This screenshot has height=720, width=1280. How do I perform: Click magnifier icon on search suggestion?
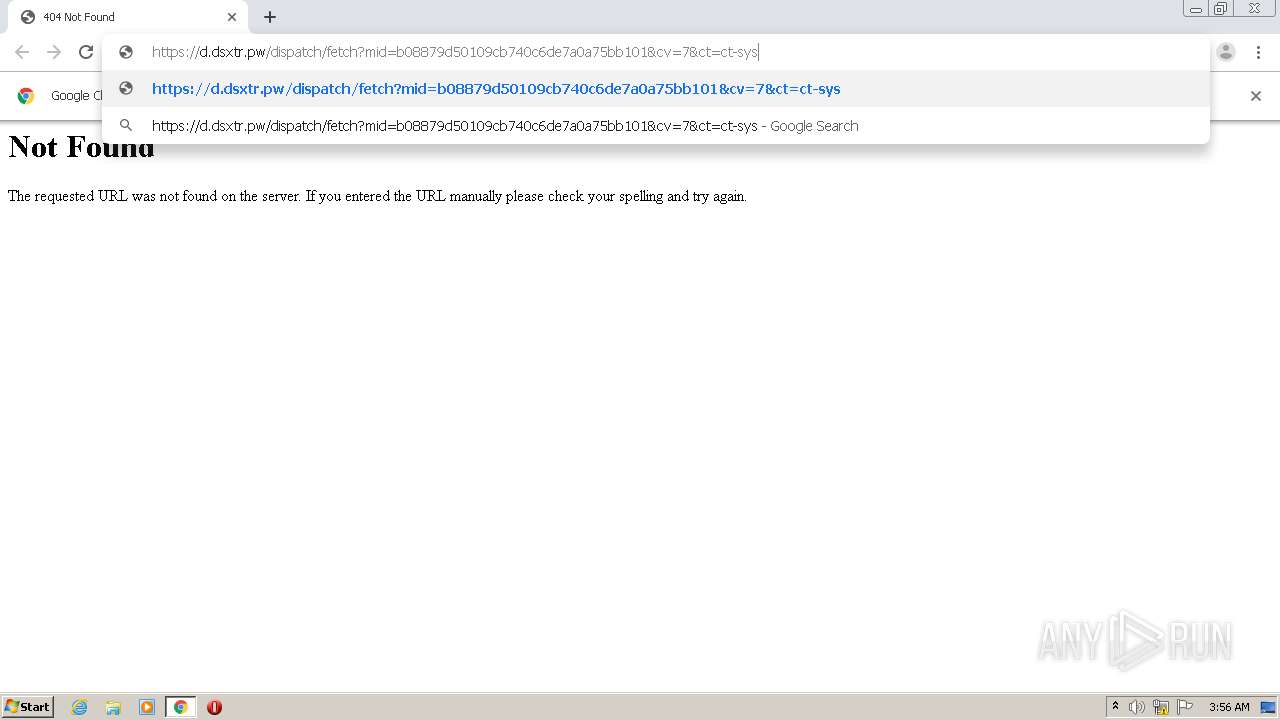(x=126, y=126)
